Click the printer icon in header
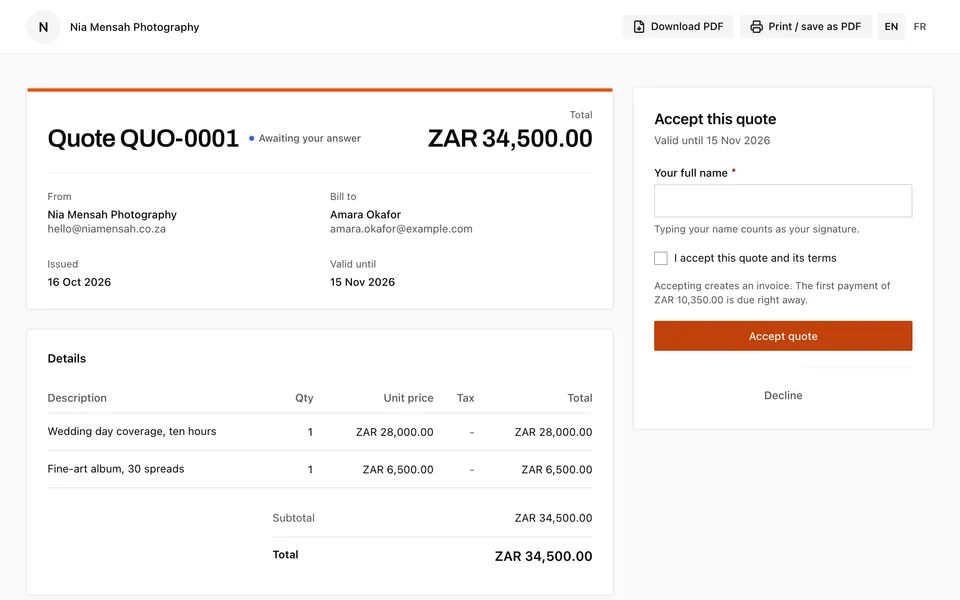Viewport: 960px width, 600px height. click(757, 27)
